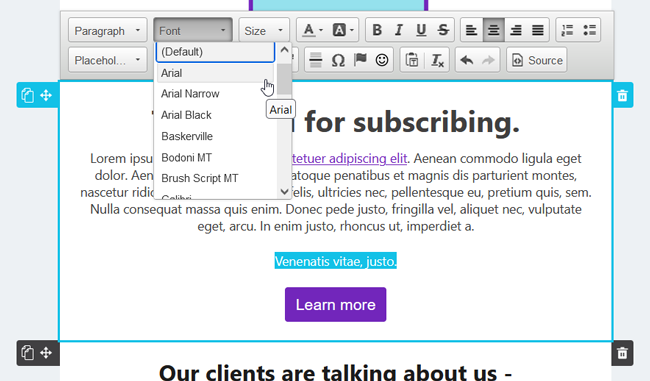650x381 pixels.
Task: Open the Placeholder dropdown
Action: pos(108,61)
